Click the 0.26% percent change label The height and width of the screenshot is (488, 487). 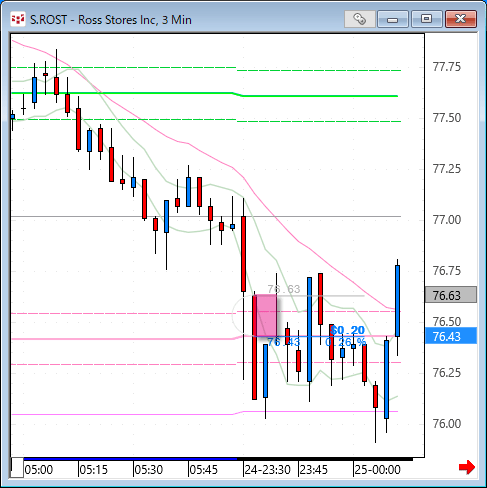pyautogui.click(x=346, y=342)
